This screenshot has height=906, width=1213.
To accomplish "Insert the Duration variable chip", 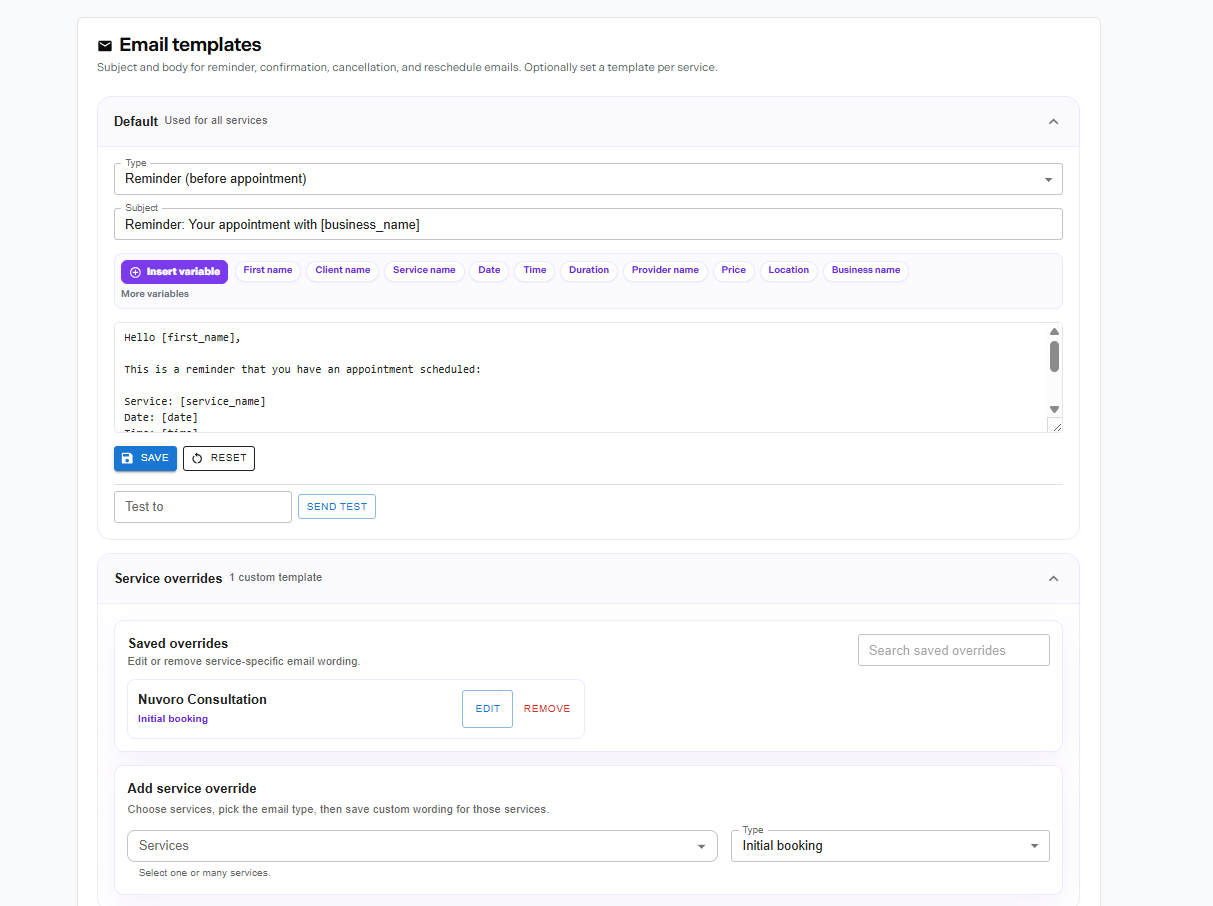I will click(x=589, y=271).
